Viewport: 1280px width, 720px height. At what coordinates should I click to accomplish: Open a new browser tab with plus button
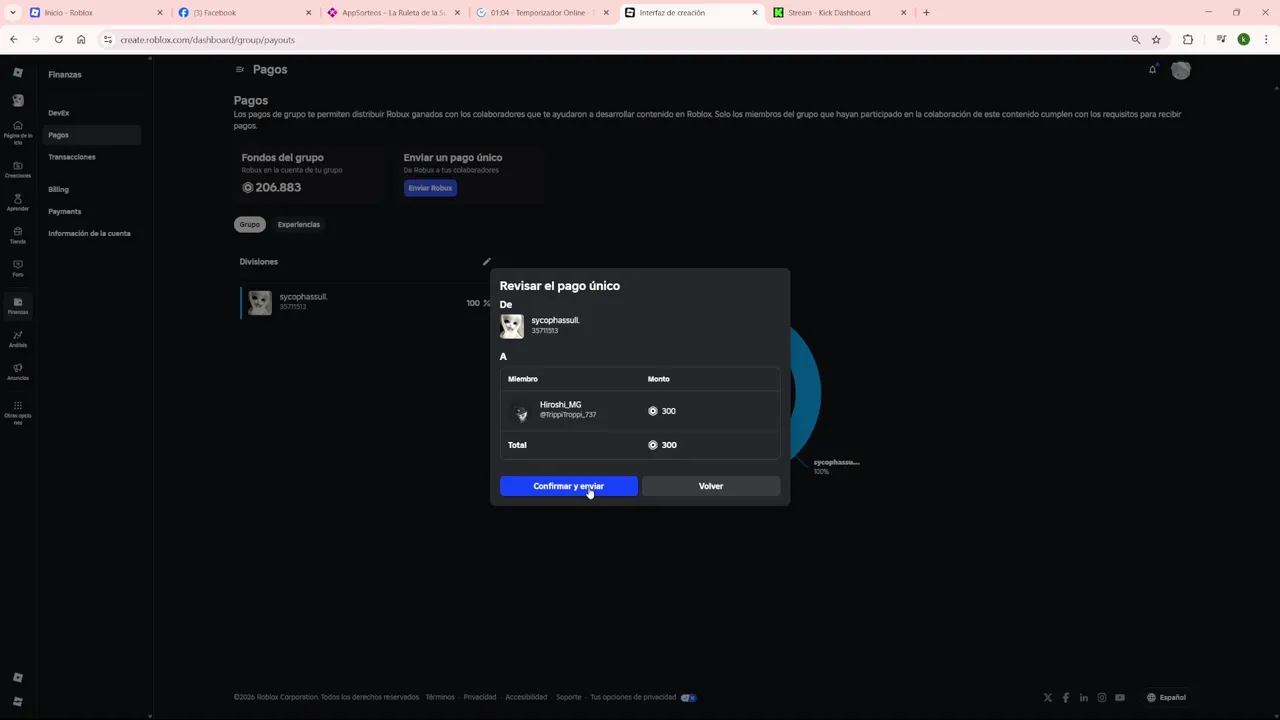point(926,13)
